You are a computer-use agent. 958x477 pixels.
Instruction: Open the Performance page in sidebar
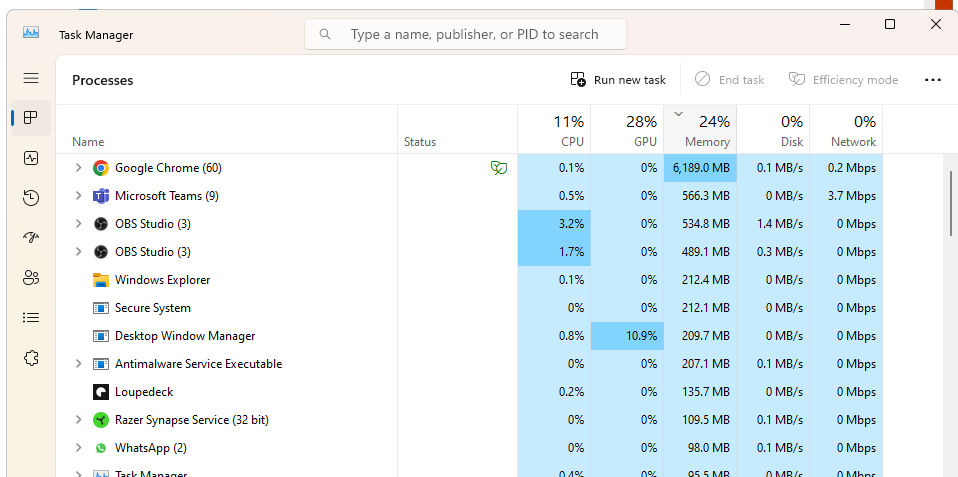pos(31,158)
